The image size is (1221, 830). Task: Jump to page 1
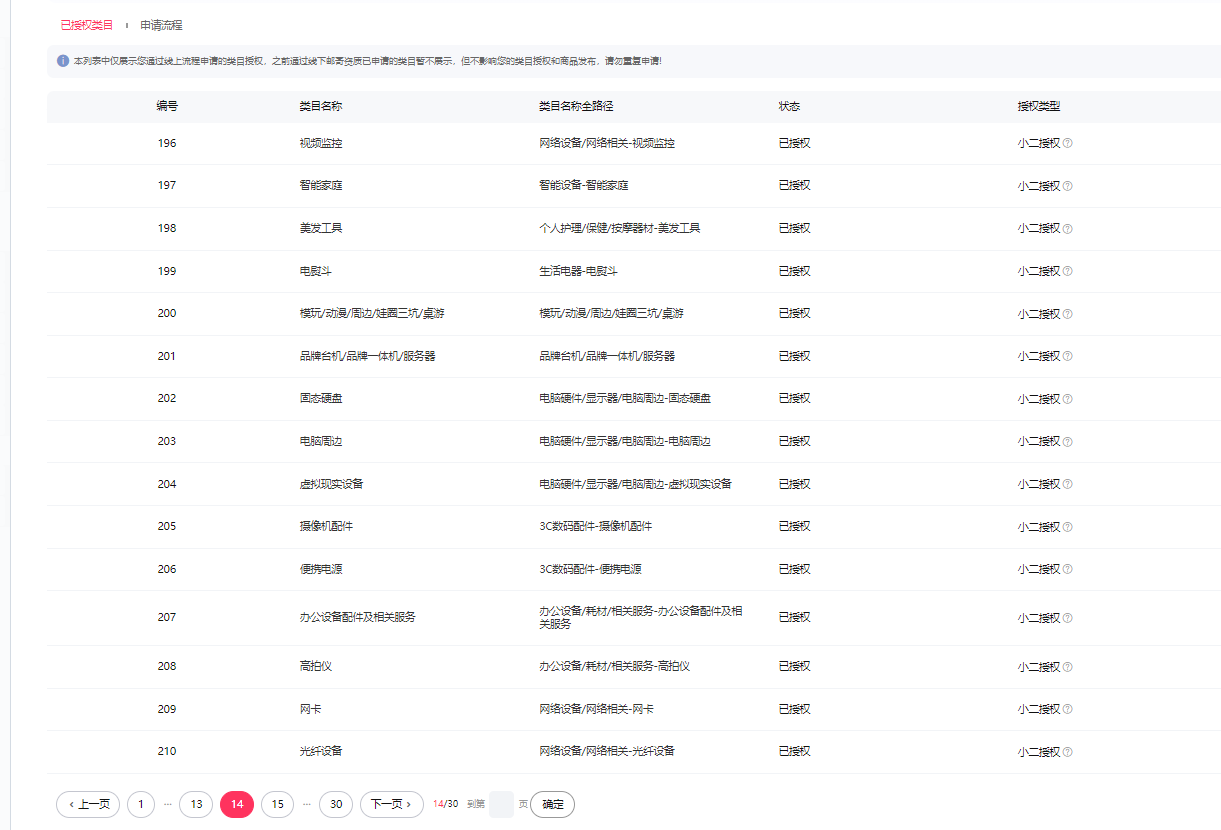point(141,804)
